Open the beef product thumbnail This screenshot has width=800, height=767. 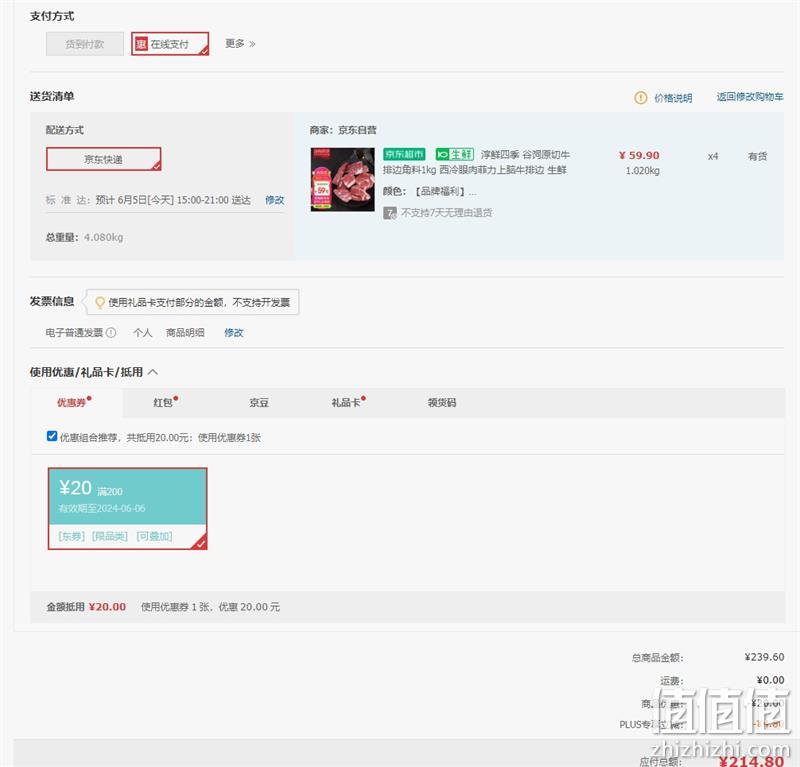pos(343,180)
